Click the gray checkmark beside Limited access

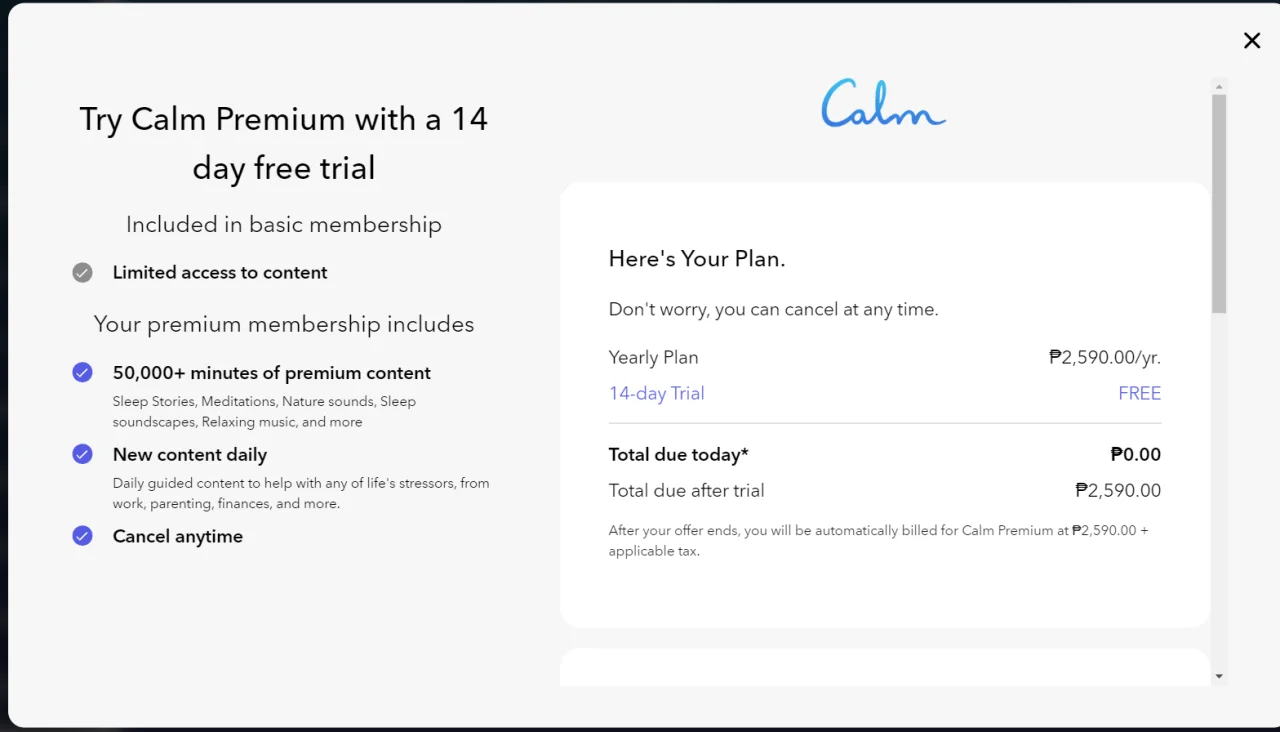82,273
